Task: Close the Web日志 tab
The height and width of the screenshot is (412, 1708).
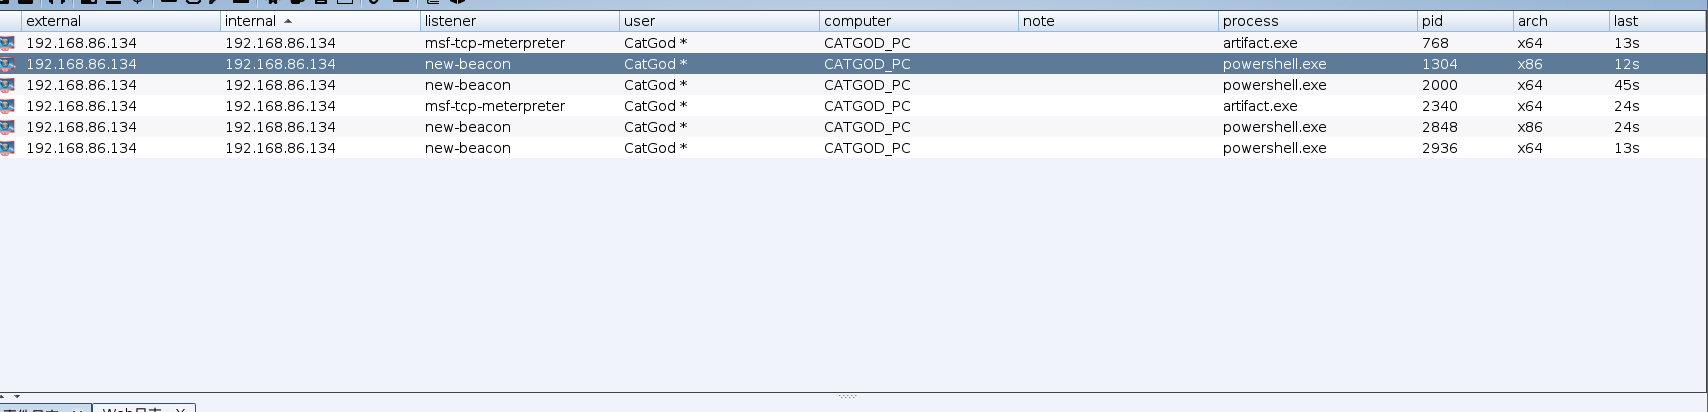Action: (x=181, y=409)
